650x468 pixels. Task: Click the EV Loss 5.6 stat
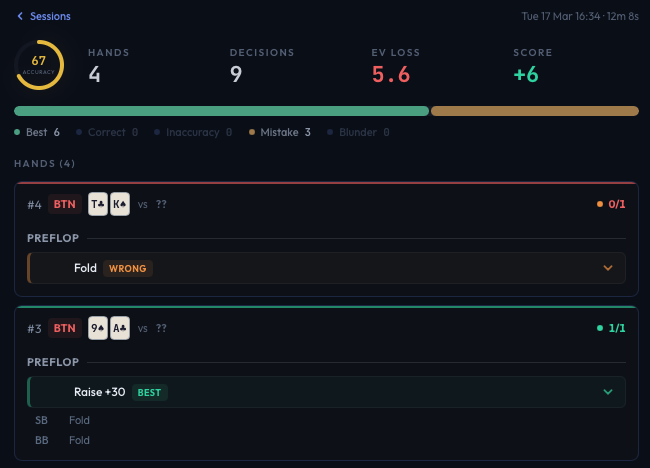click(x=398, y=66)
